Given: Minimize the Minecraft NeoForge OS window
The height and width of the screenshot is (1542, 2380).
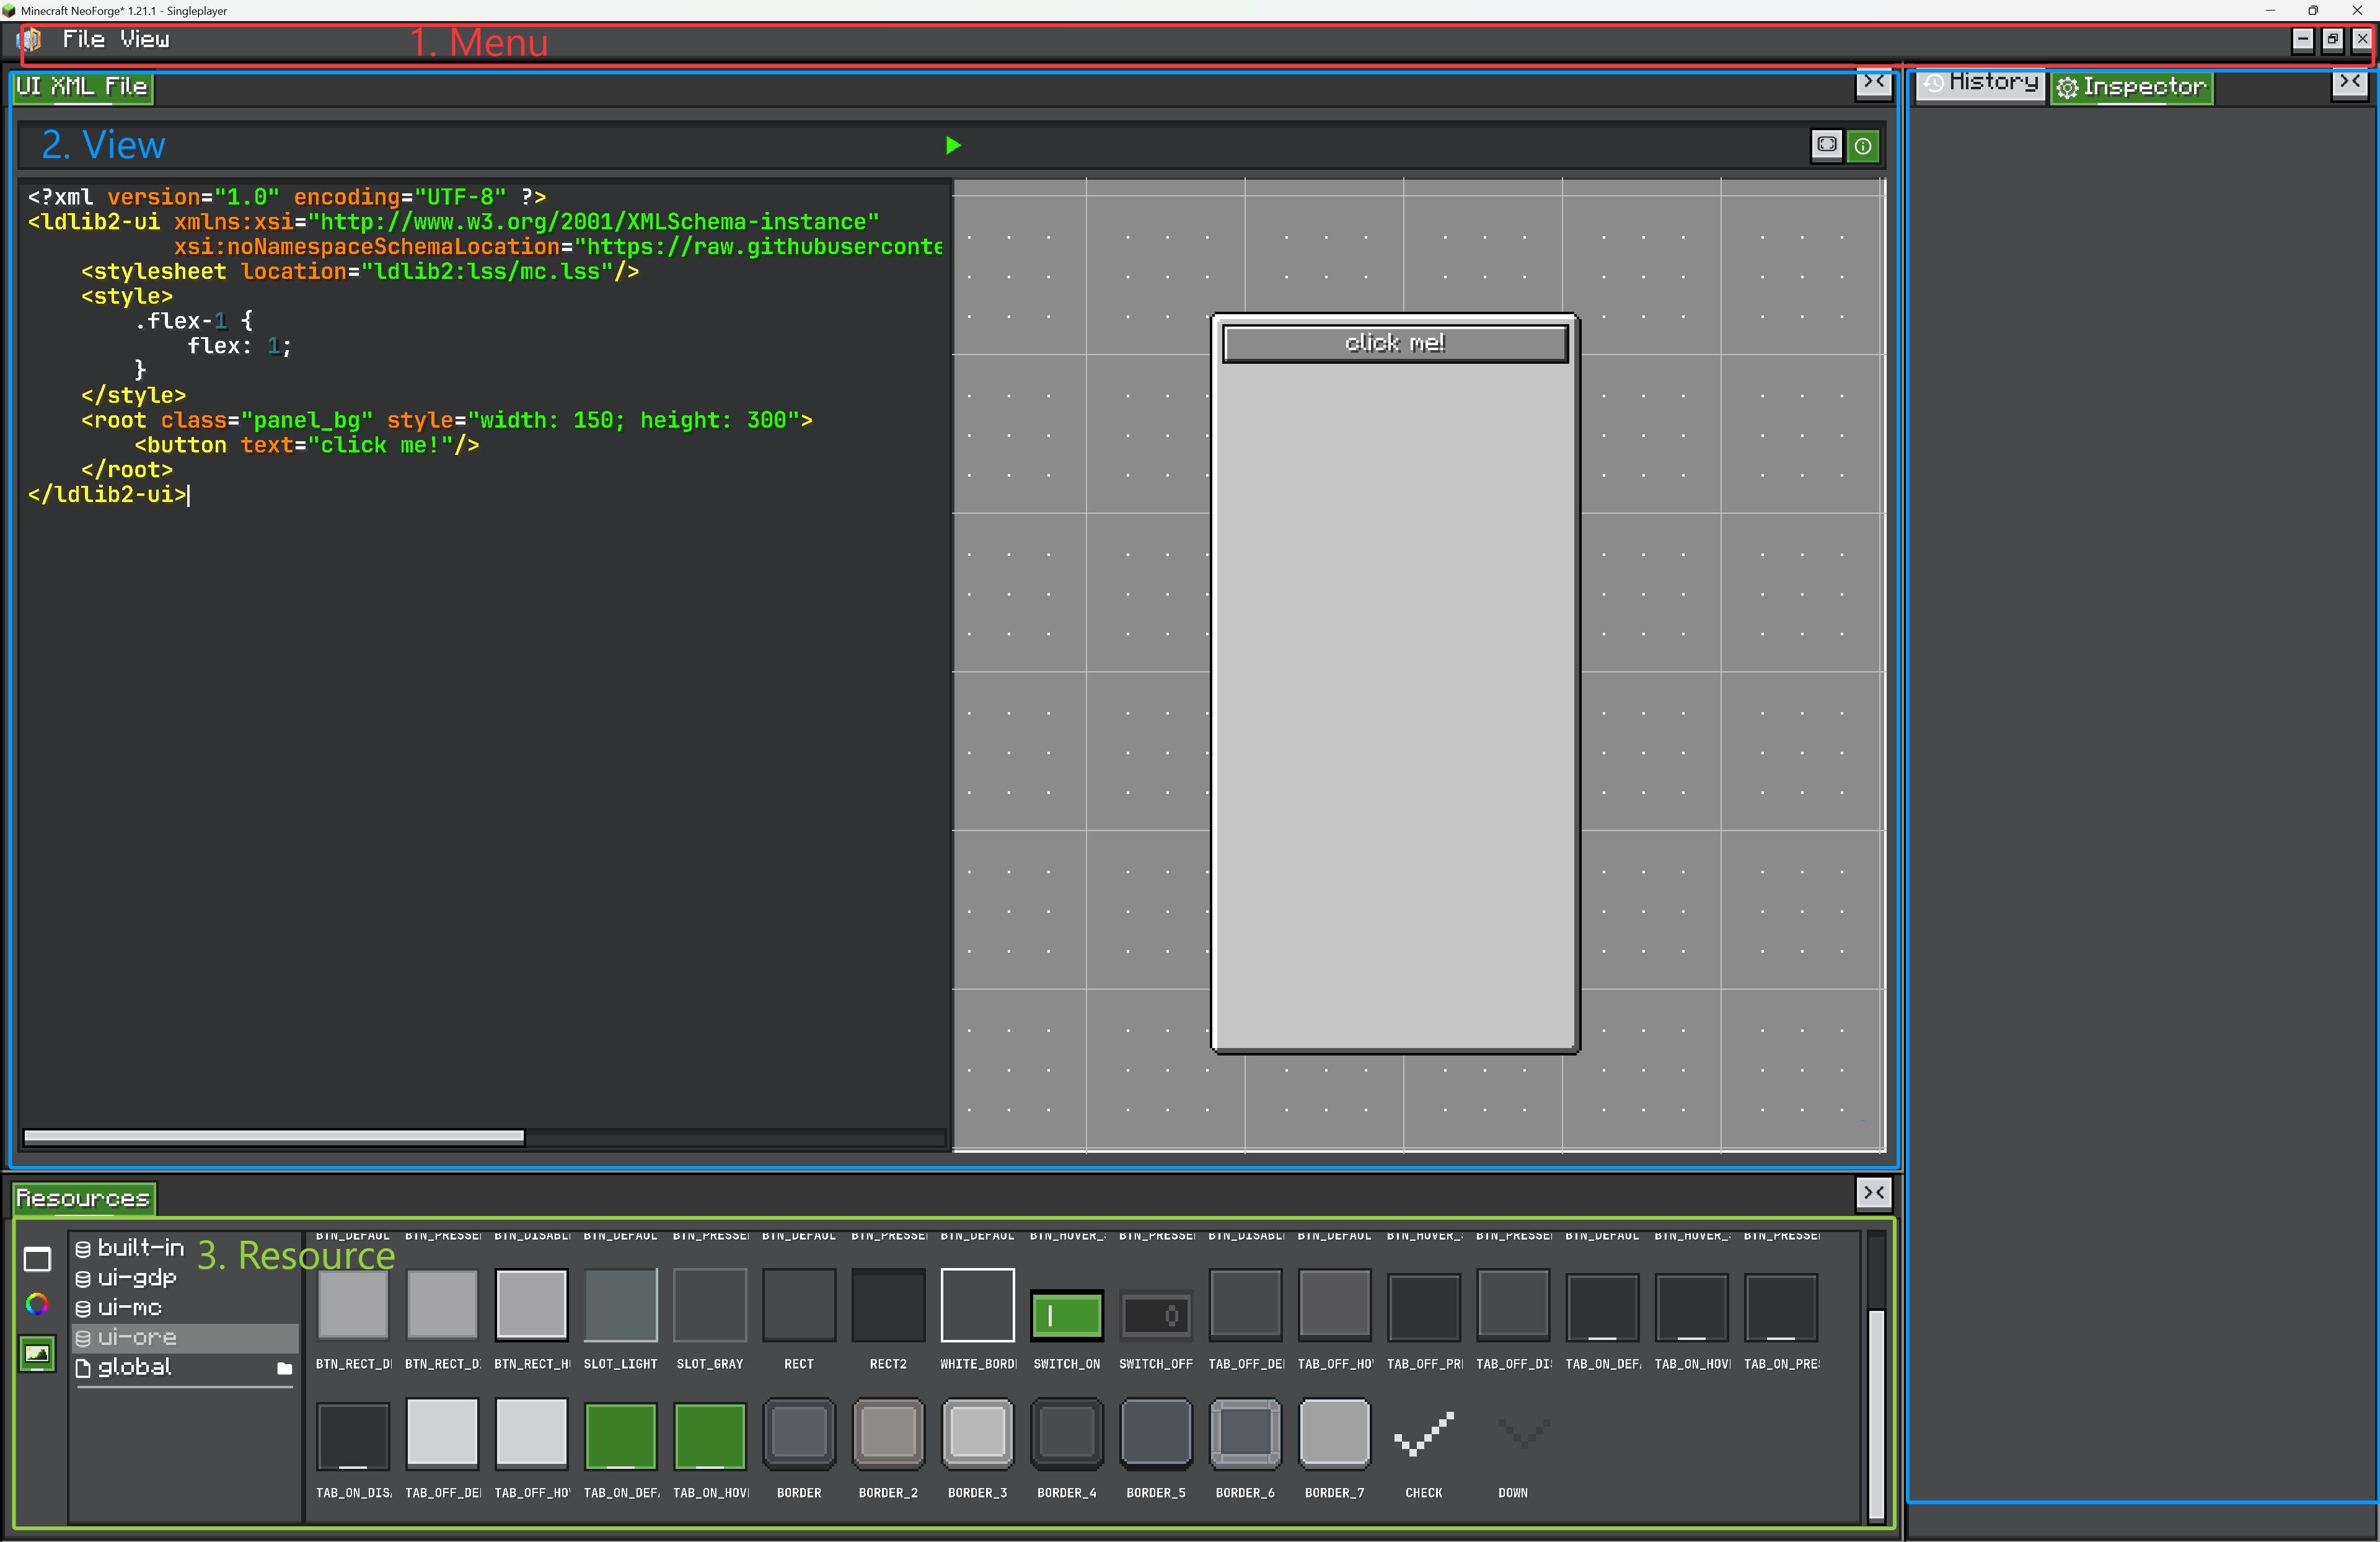Looking at the screenshot, I should click(x=2270, y=10).
